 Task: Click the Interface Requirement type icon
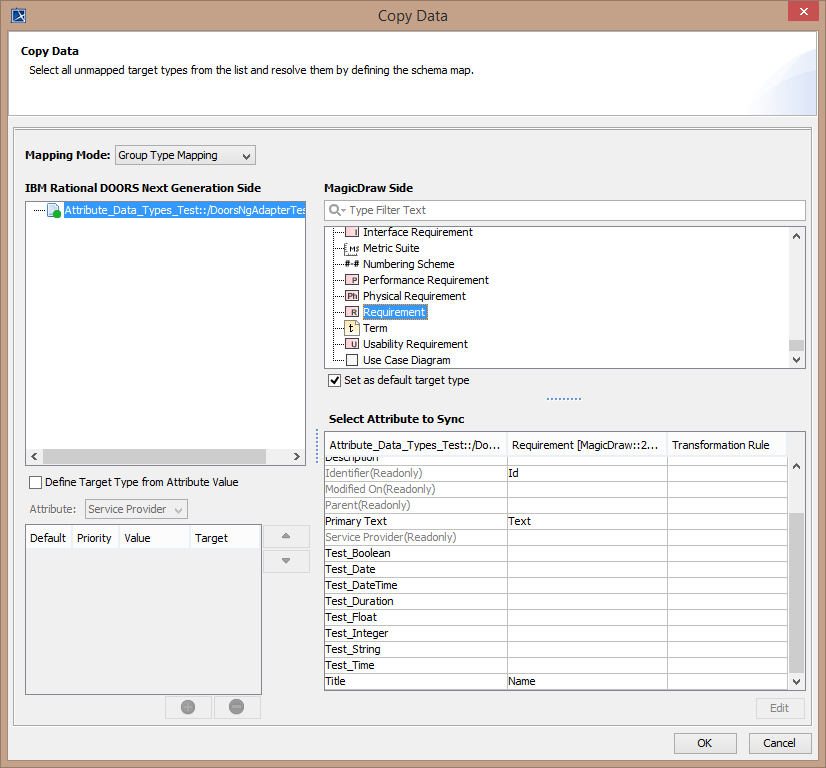tap(351, 232)
